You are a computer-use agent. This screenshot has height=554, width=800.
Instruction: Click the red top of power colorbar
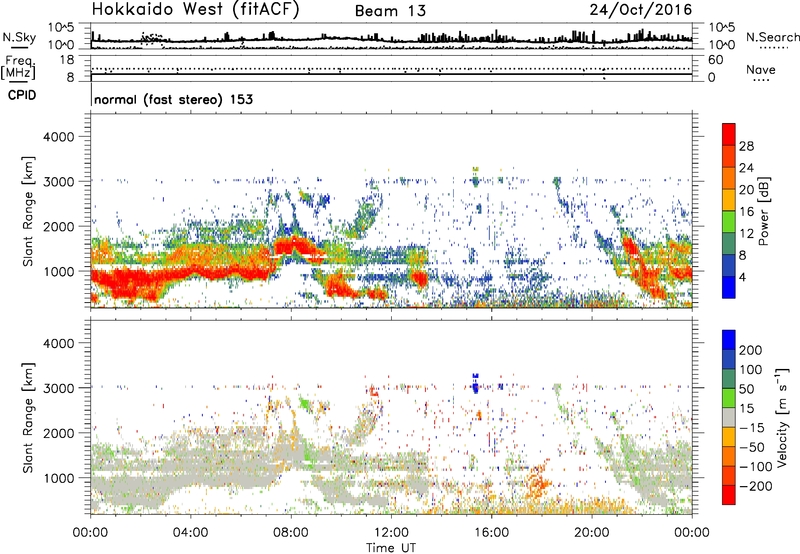point(729,134)
